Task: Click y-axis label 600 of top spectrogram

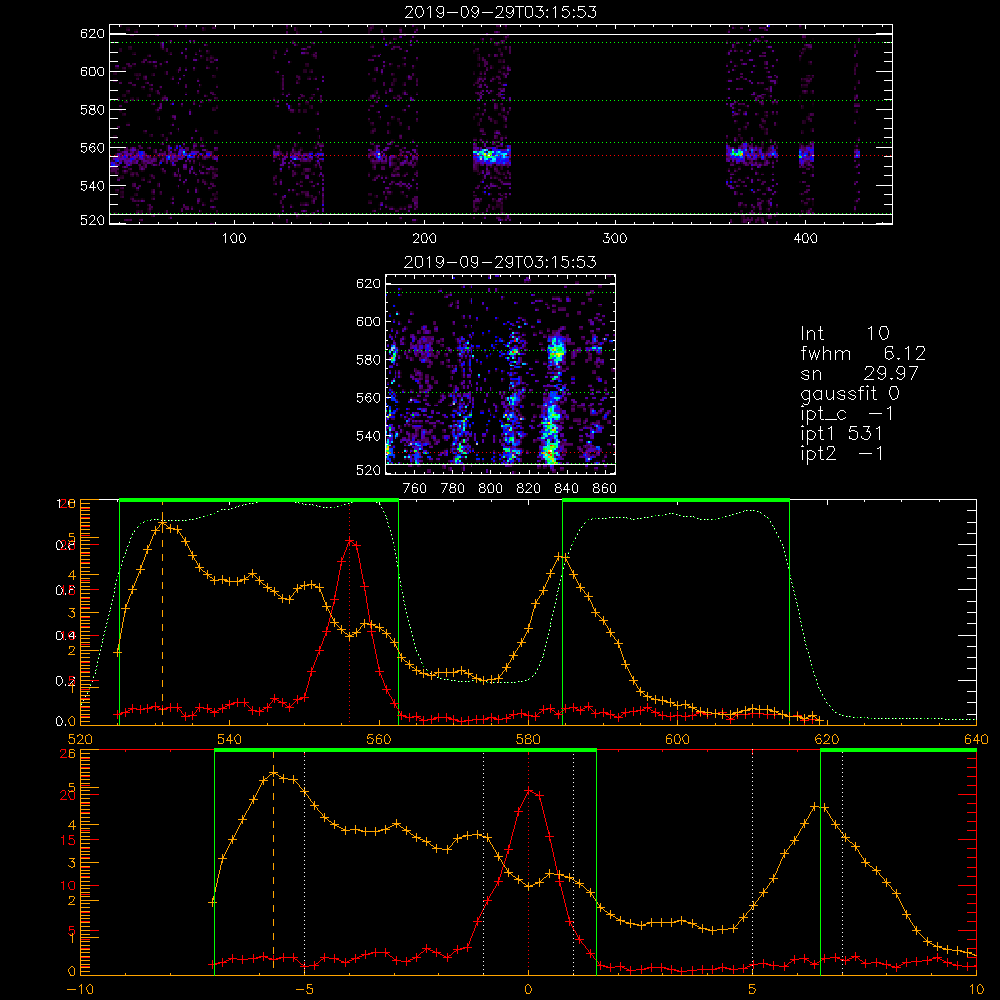Action: click(x=92, y=71)
